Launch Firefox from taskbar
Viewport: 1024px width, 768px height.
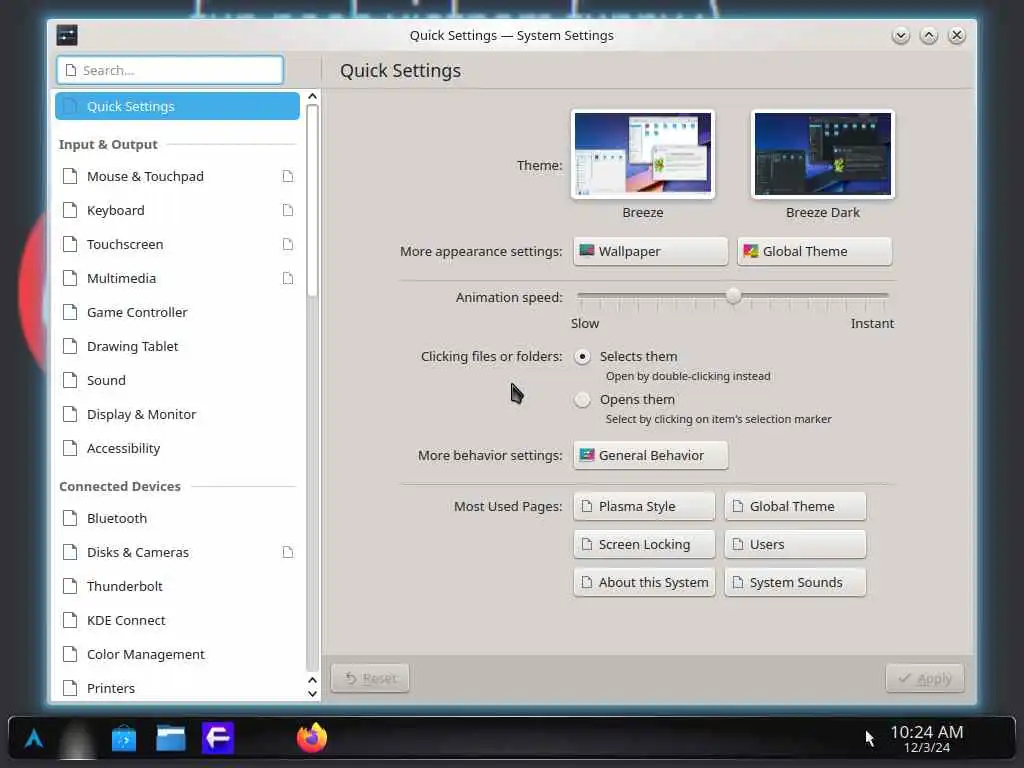coord(312,738)
